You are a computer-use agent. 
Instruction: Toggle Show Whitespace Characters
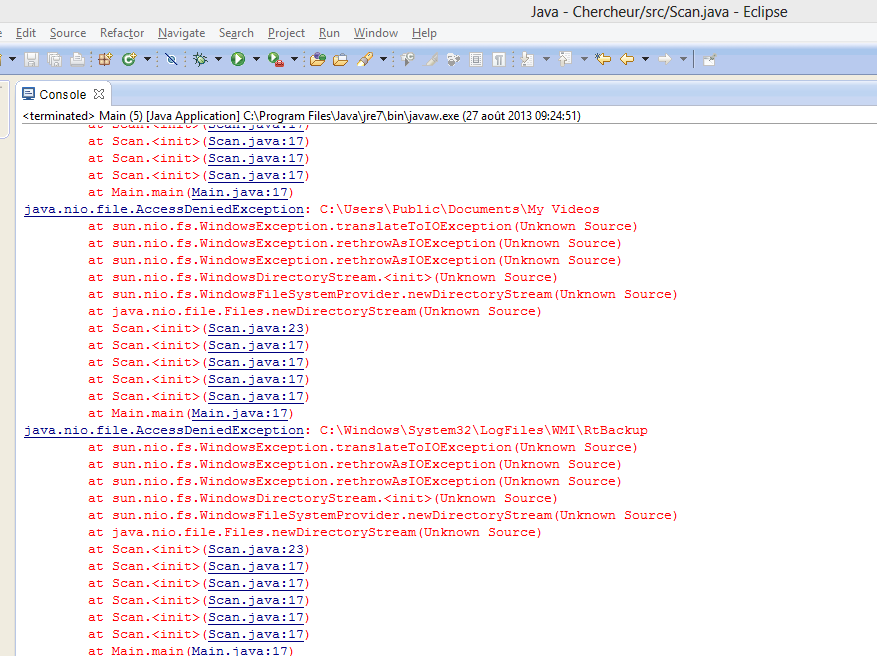pyautogui.click(x=499, y=59)
